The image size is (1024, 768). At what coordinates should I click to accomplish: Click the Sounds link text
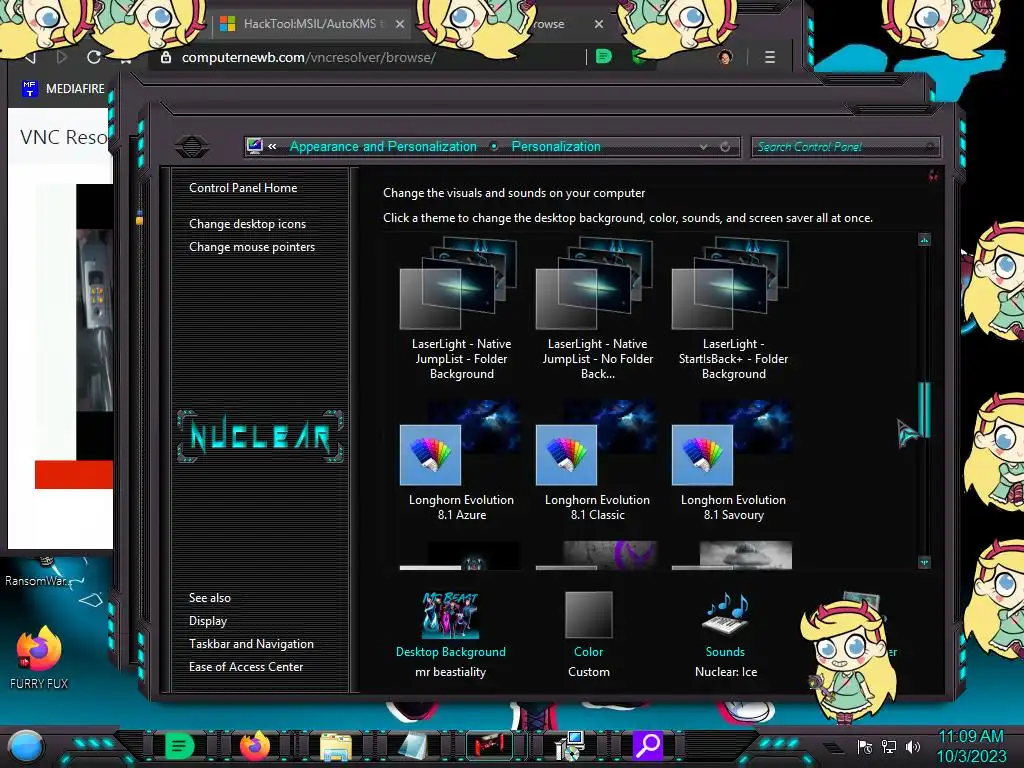[725, 652]
